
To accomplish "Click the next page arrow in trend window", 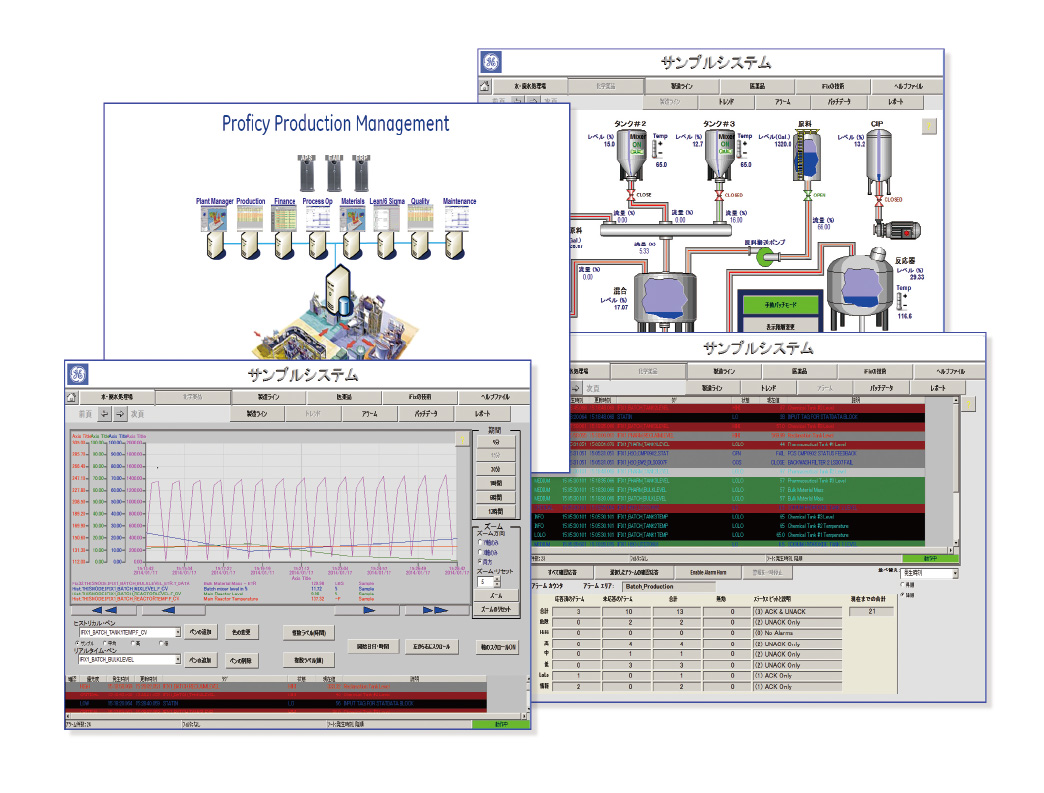I will tap(120, 413).
